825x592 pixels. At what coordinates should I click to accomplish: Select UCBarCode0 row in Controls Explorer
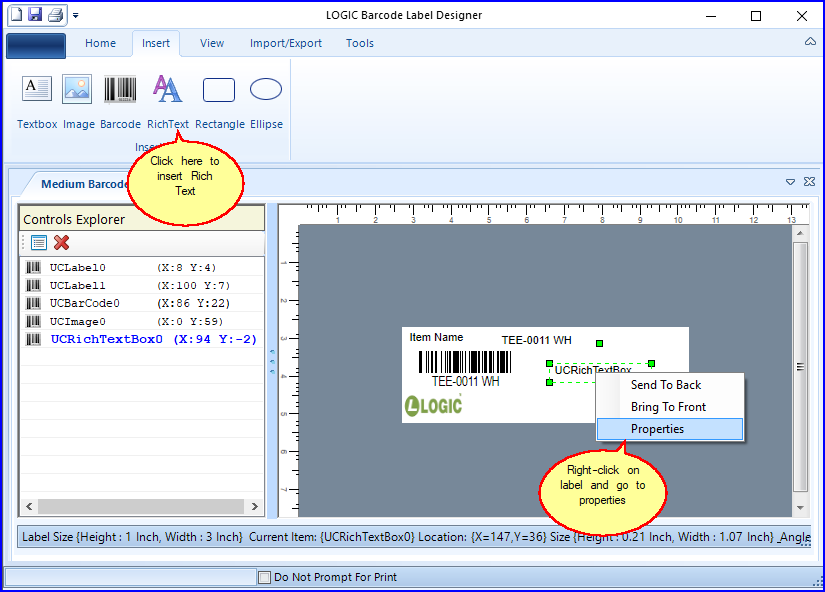pyautogui.click(x=142, y=303)
